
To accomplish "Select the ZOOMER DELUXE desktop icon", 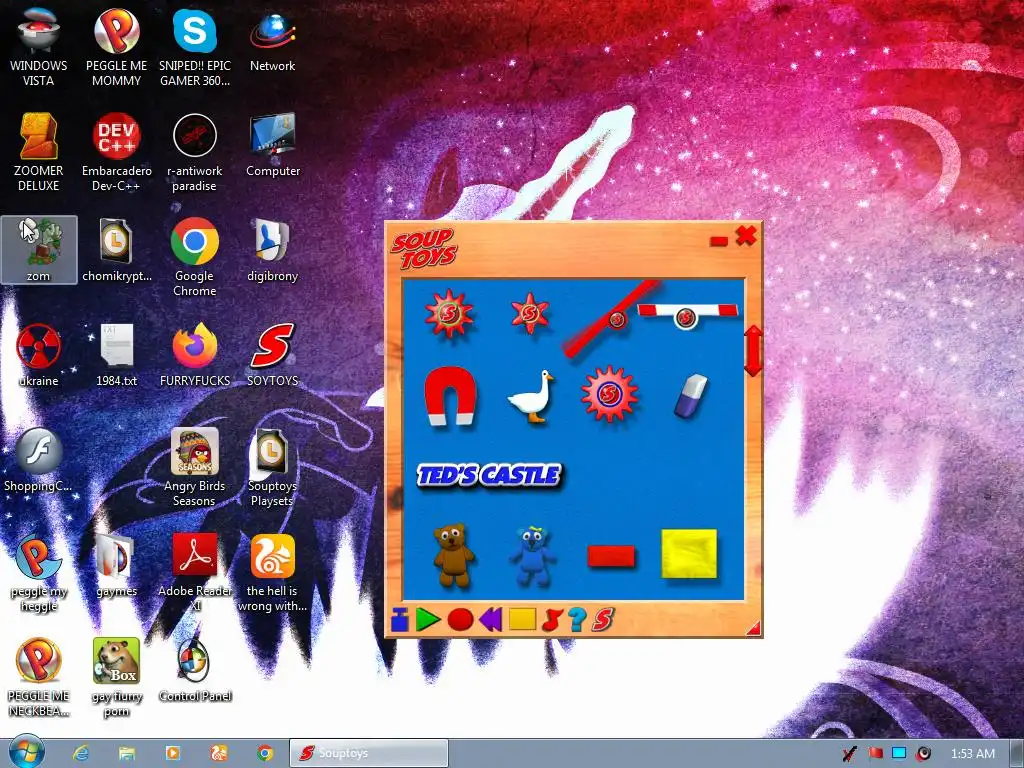I will click(x=39, y=153).
